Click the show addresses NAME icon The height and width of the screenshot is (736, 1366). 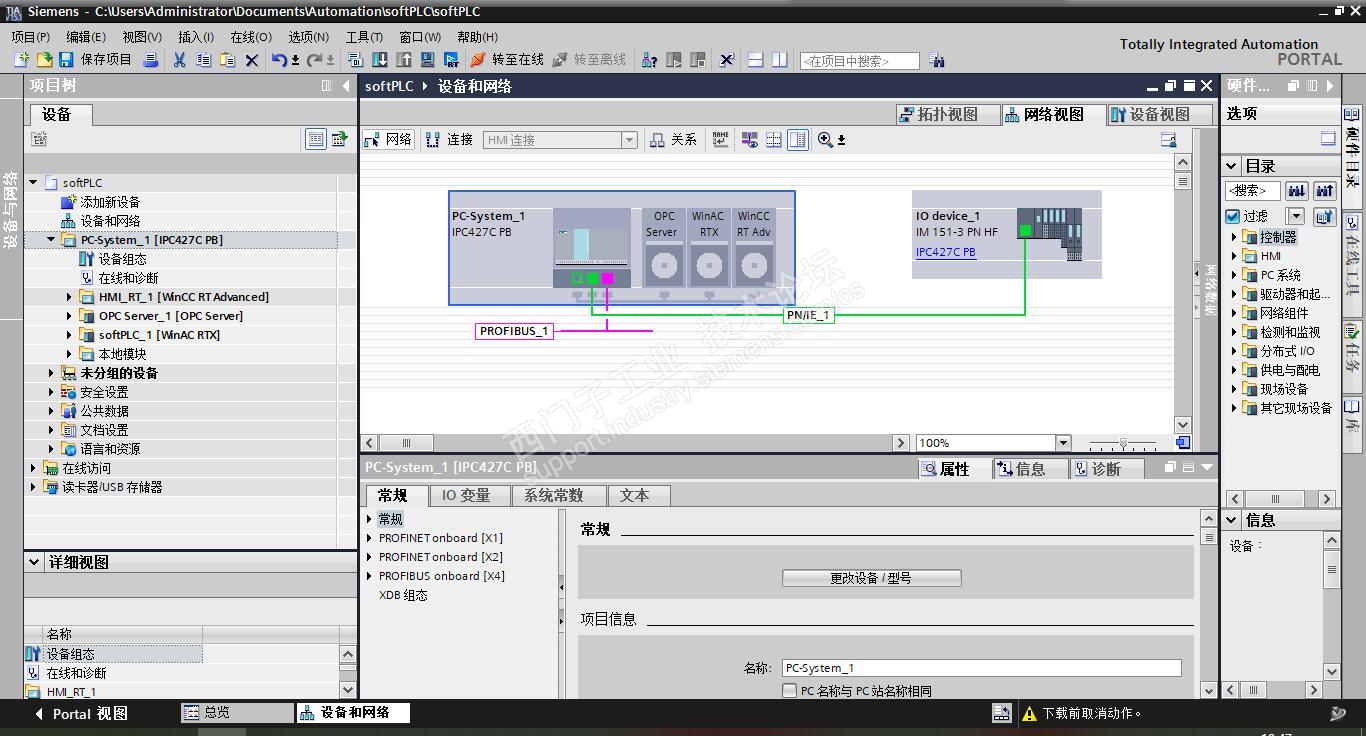(721, 140)
